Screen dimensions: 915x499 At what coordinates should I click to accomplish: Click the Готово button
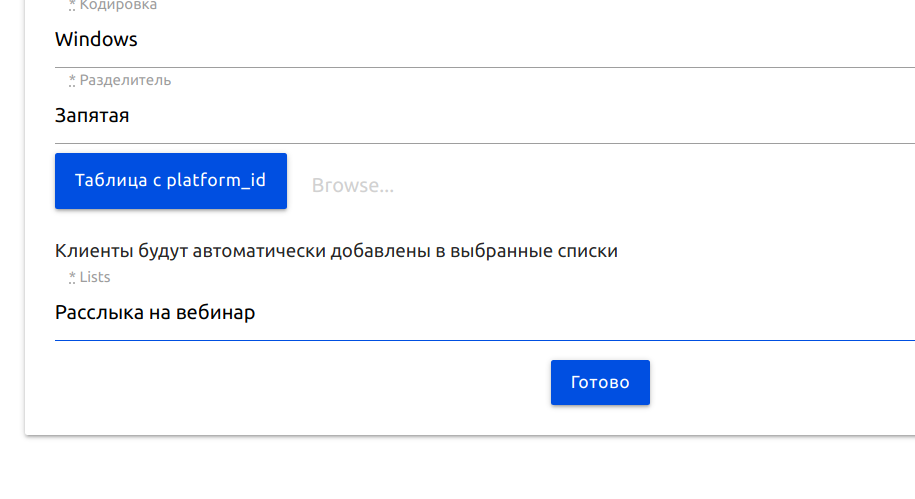click(600, 382)
